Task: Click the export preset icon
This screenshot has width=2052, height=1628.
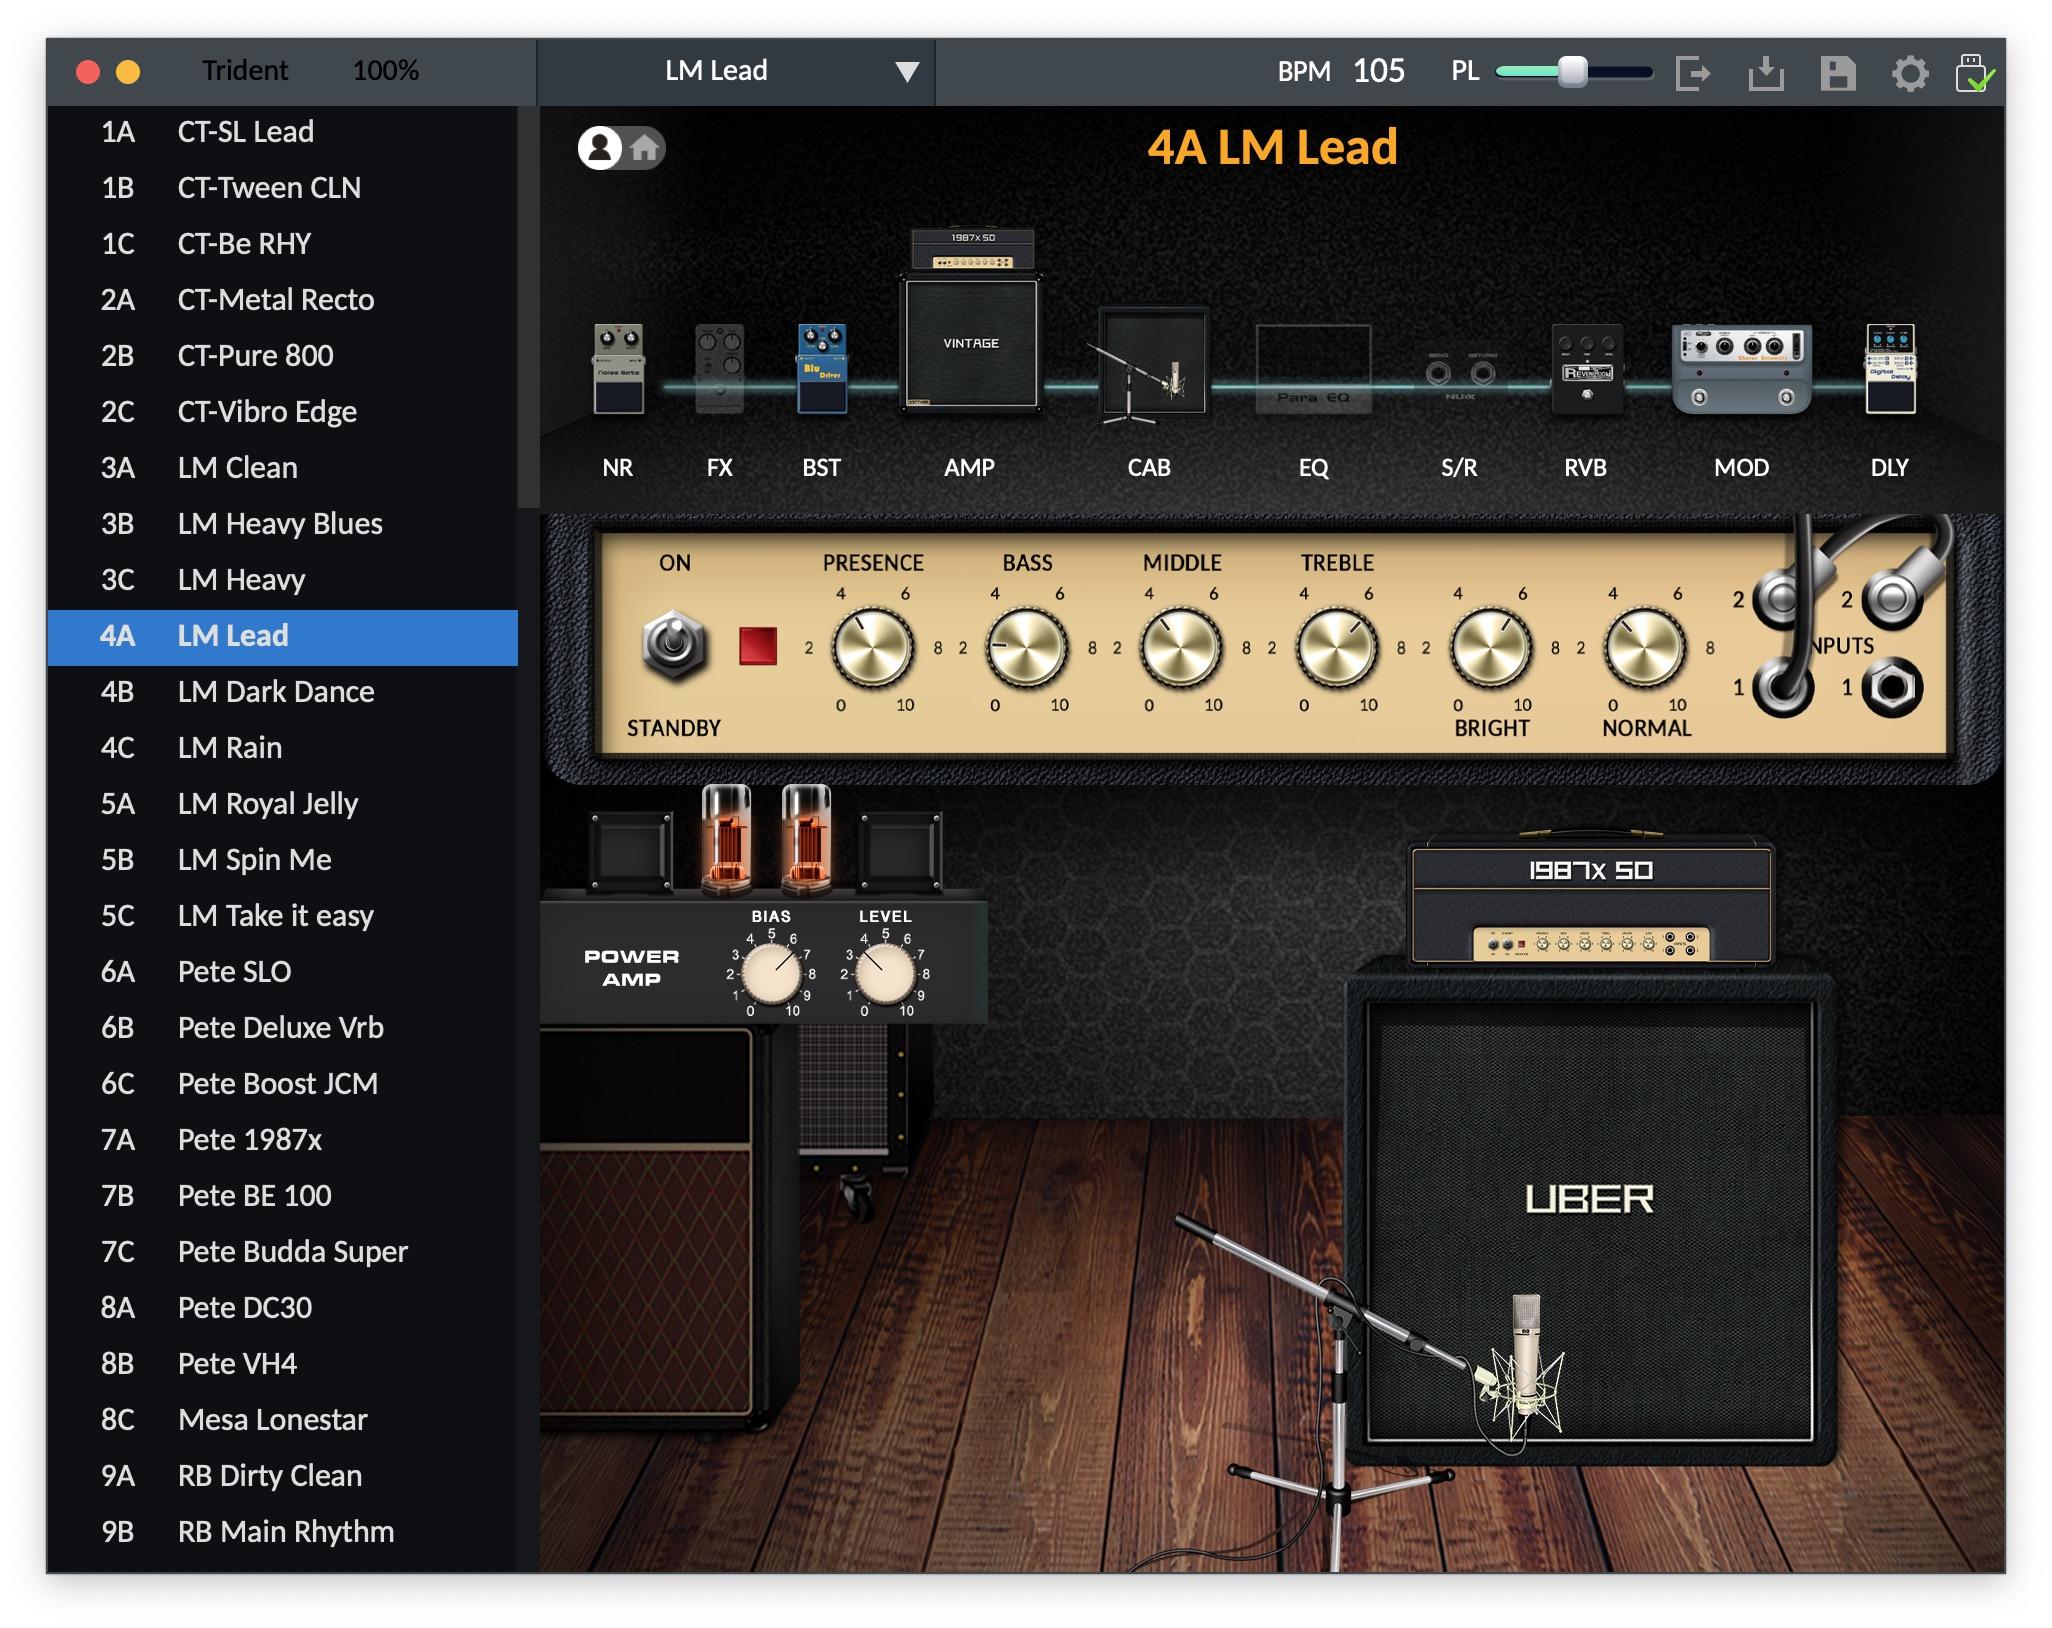Action: click(1694, 71)
